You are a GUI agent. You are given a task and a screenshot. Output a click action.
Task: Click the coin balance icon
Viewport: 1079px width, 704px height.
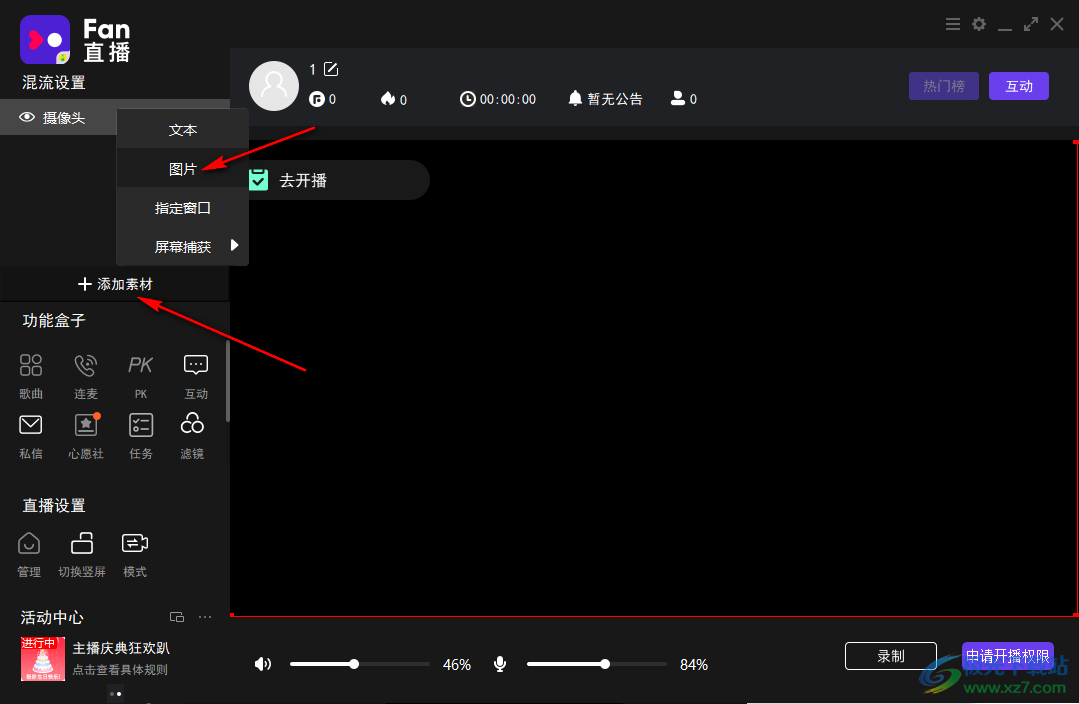pos(317,99)
